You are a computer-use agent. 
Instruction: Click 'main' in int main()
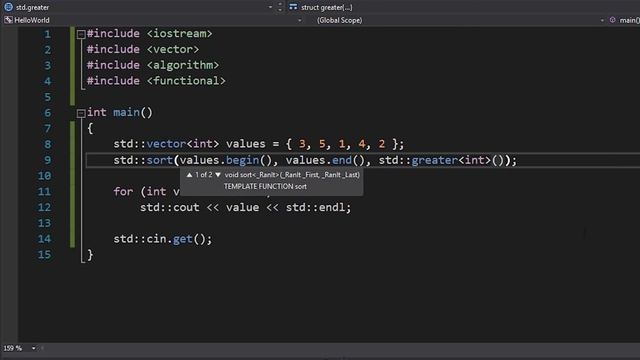(x=126, y=112)
